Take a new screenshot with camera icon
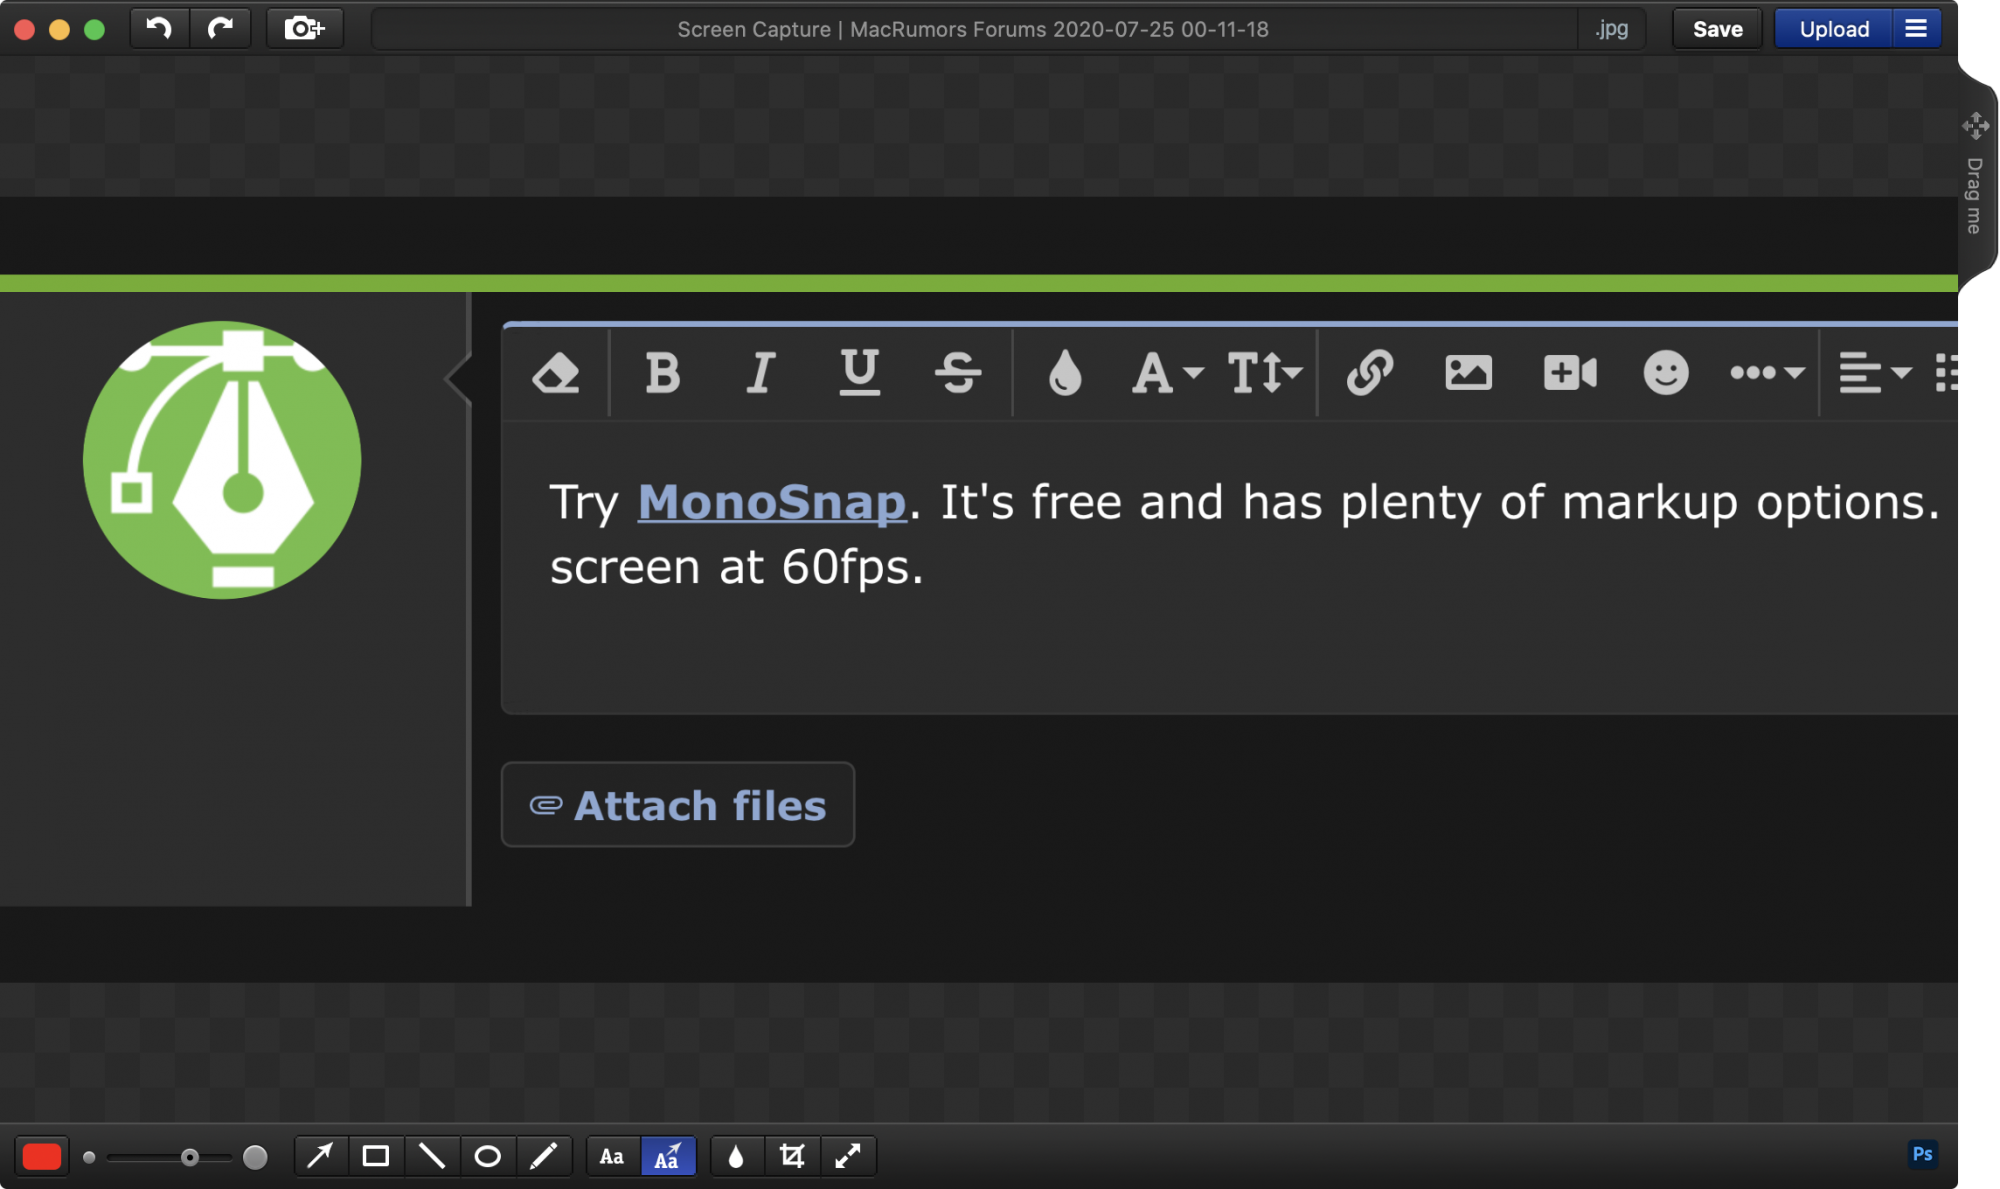Screen dimensions: 2000x1189 pyautogui.click(x=304, y=28)
